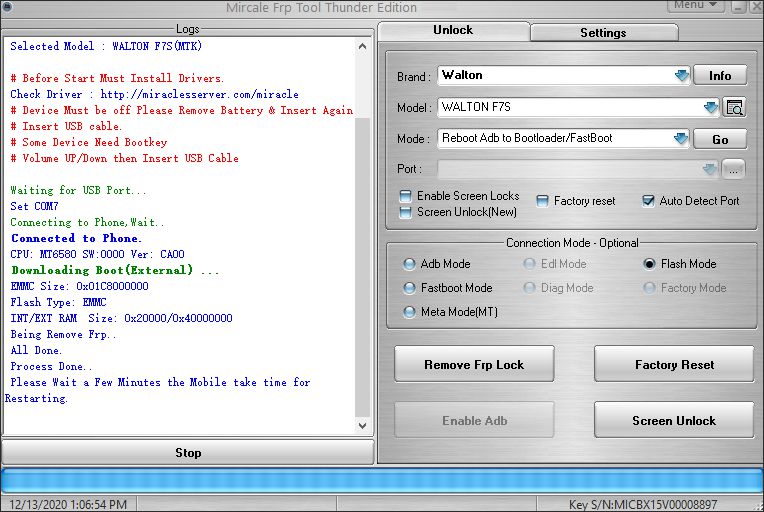Open the Port dropdown arrow
Viewport: 764px width, 512px height.
coord(710,170)
